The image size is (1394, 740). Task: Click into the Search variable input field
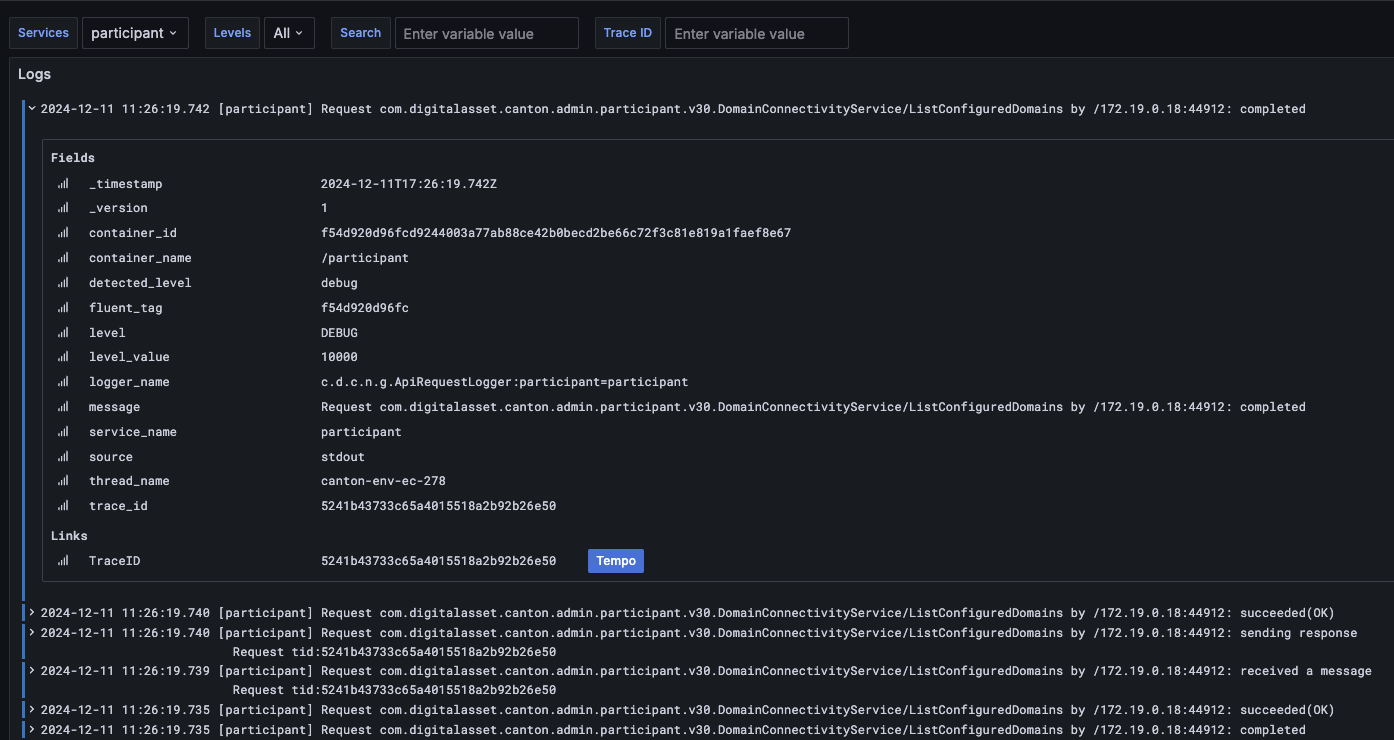click(486, 33)
